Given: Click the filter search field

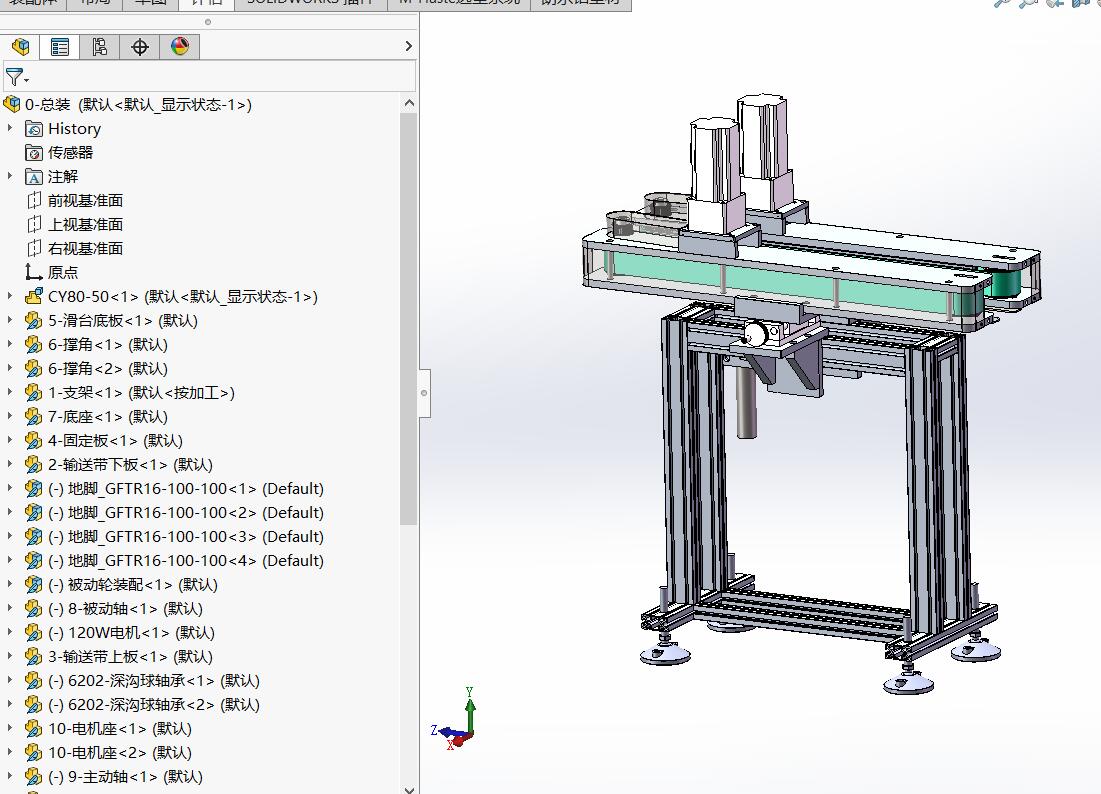Looking at the screenshot, I should (x=209, y=77).
